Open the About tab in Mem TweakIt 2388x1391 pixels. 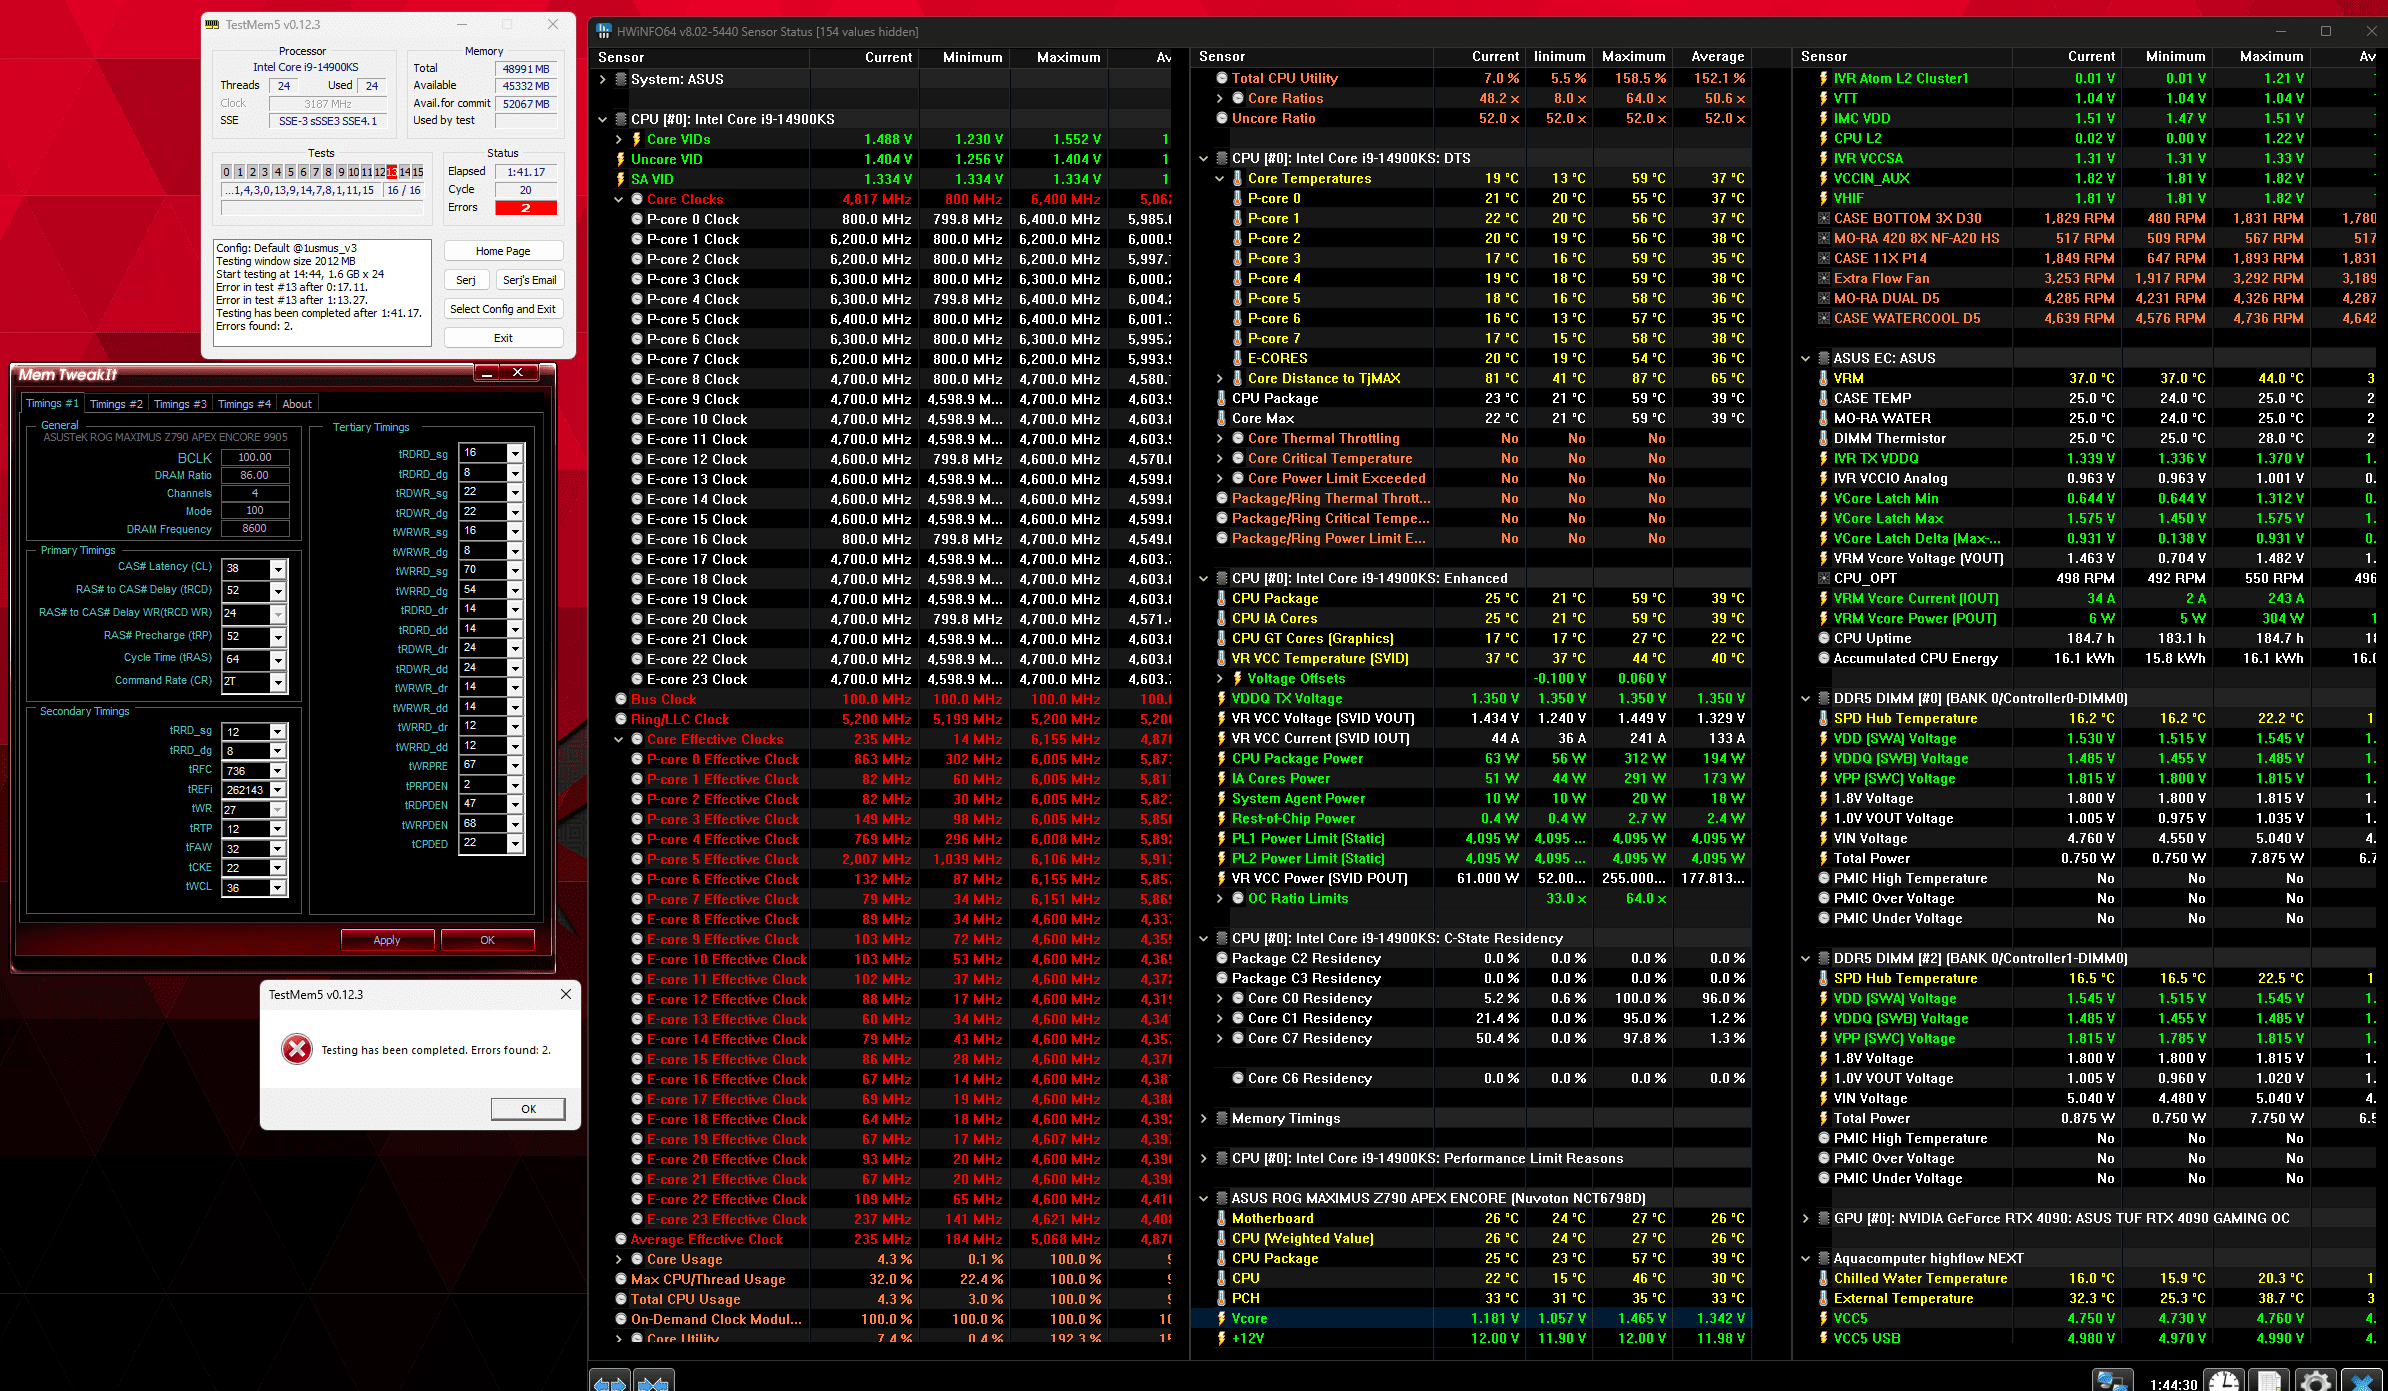[297, 404]
